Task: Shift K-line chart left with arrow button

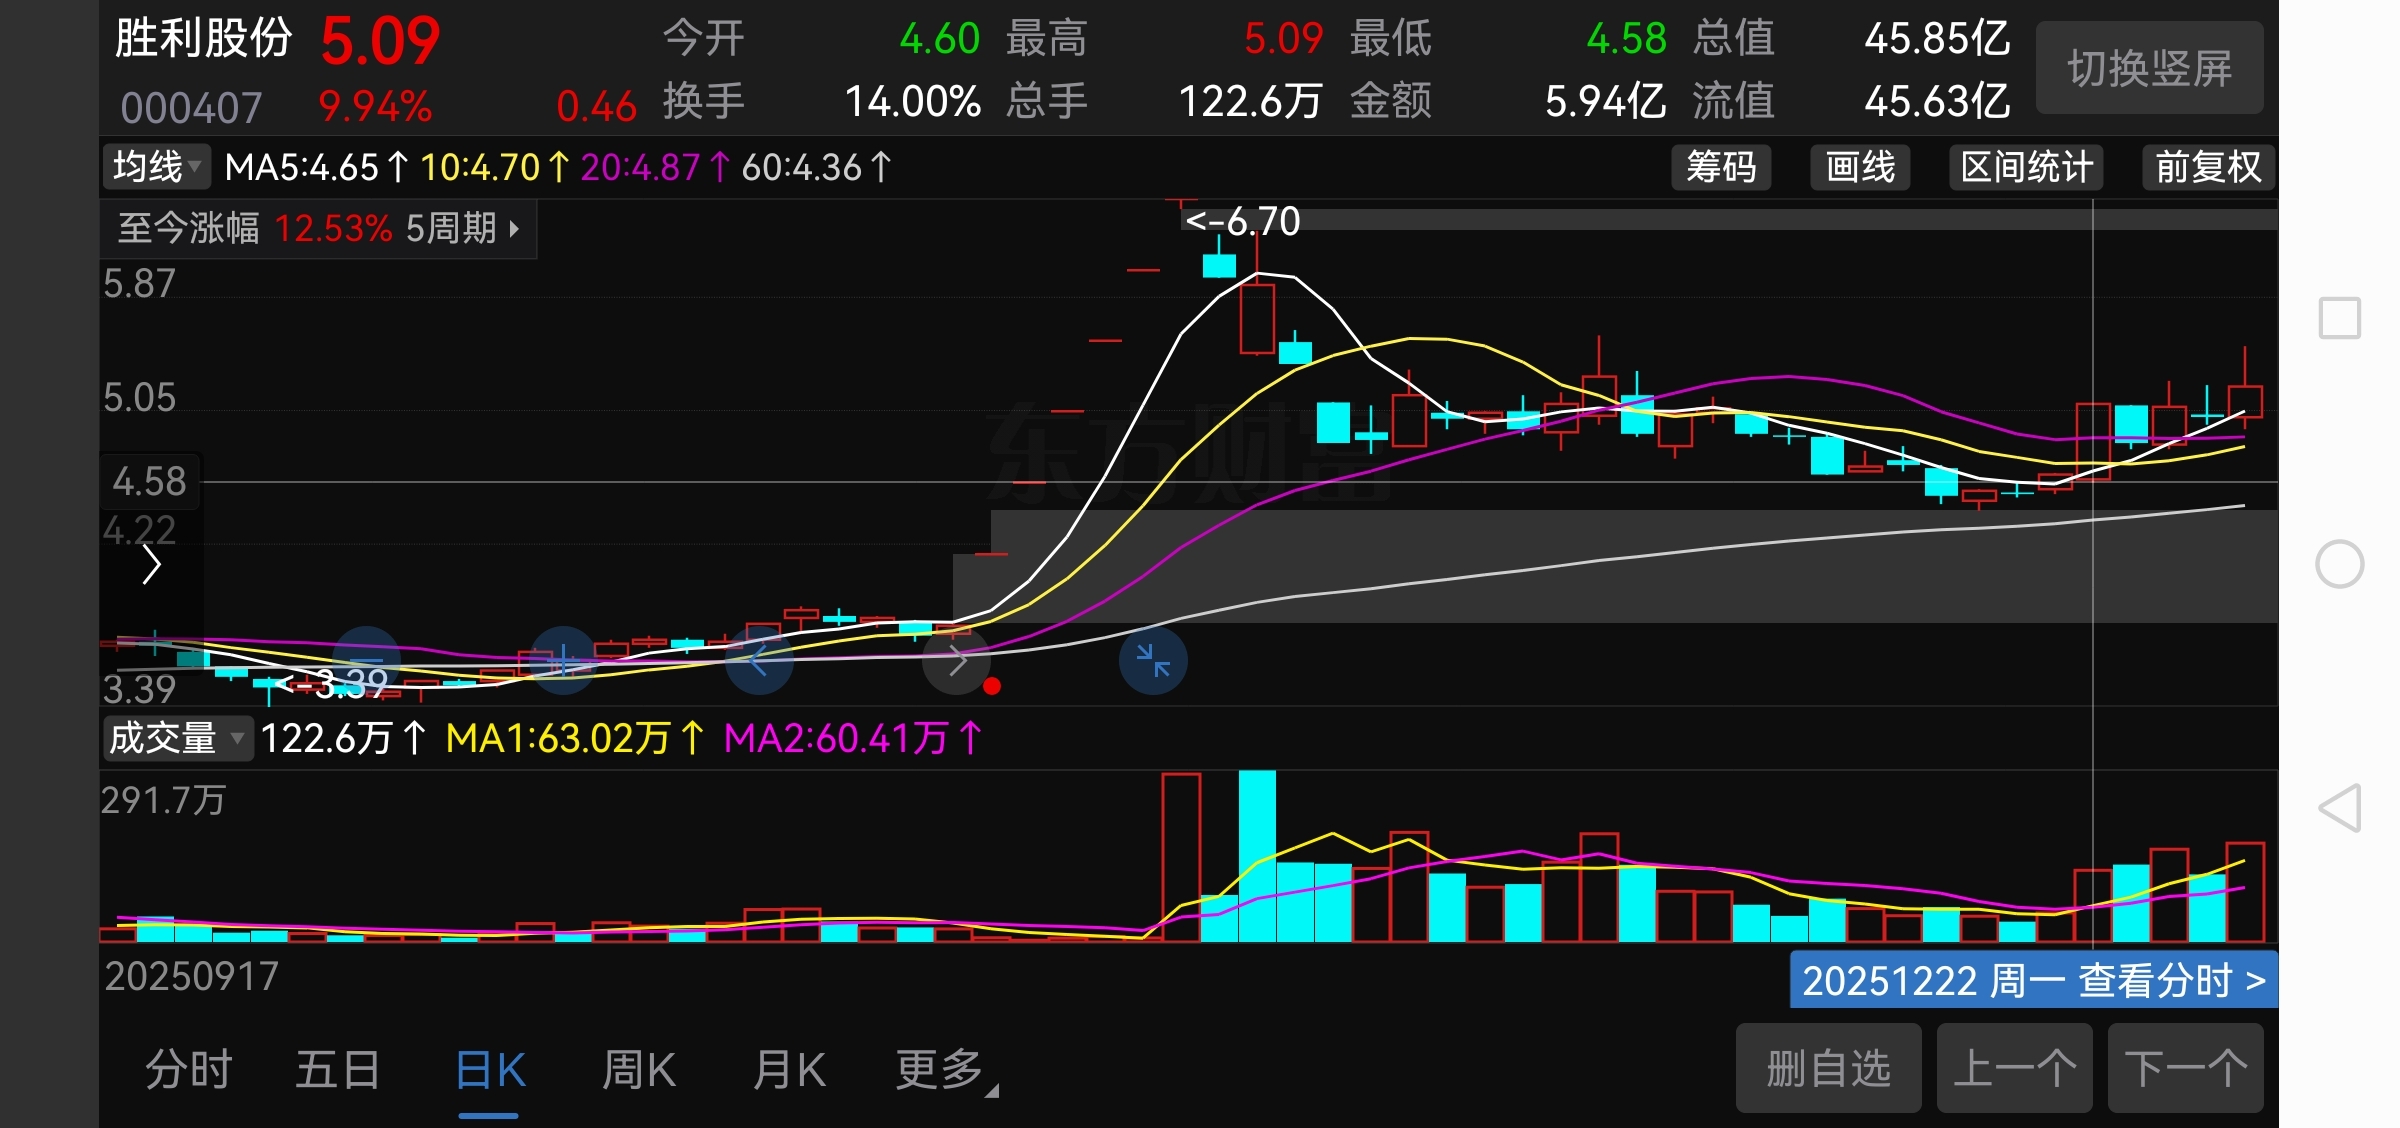Action: click(x=759, y=660)
